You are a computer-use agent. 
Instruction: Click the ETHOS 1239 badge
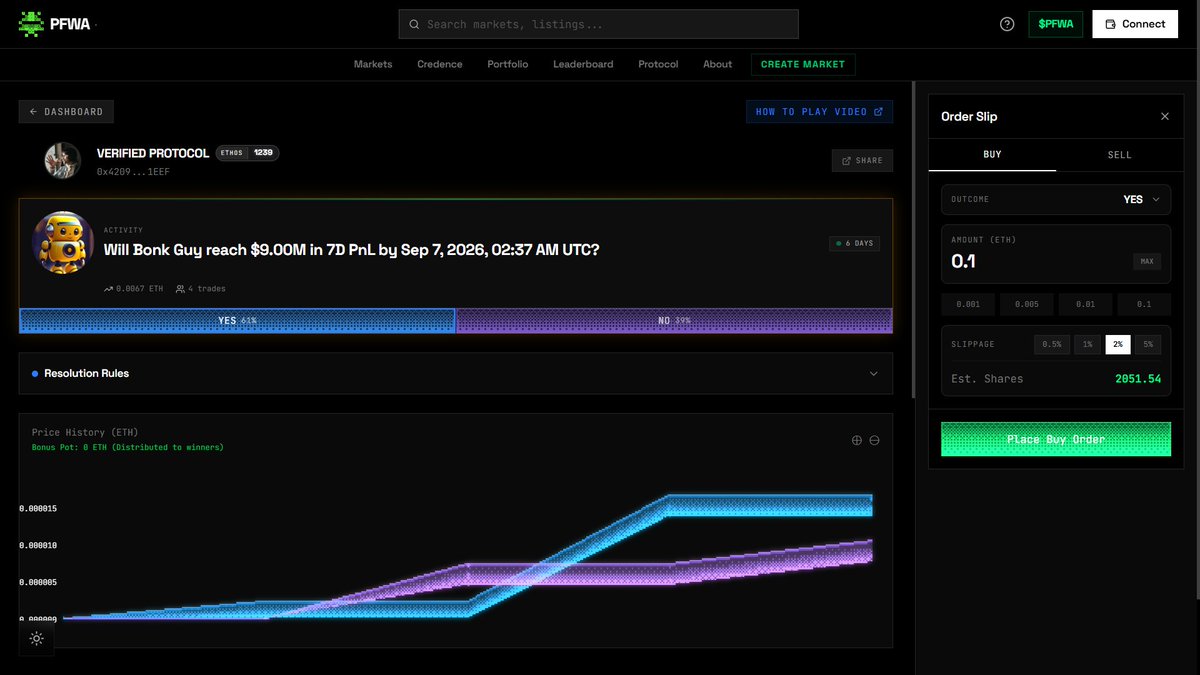pos(248,153)
